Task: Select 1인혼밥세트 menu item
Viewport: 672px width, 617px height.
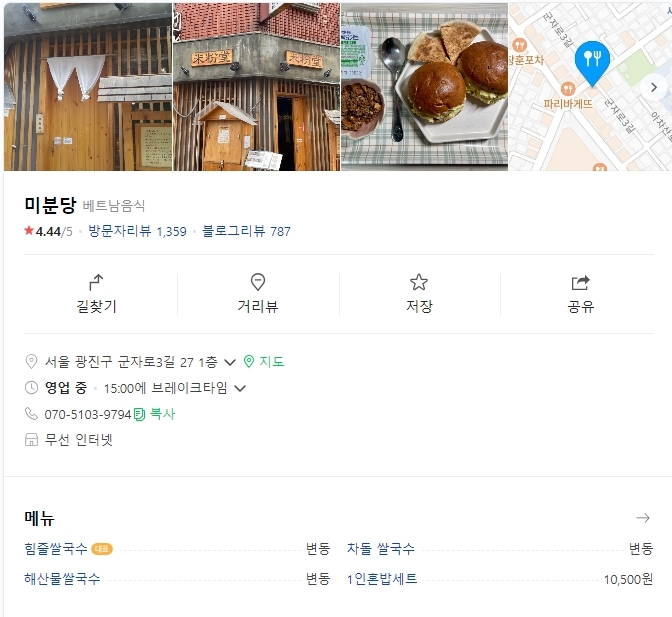Action: (382, 579)
